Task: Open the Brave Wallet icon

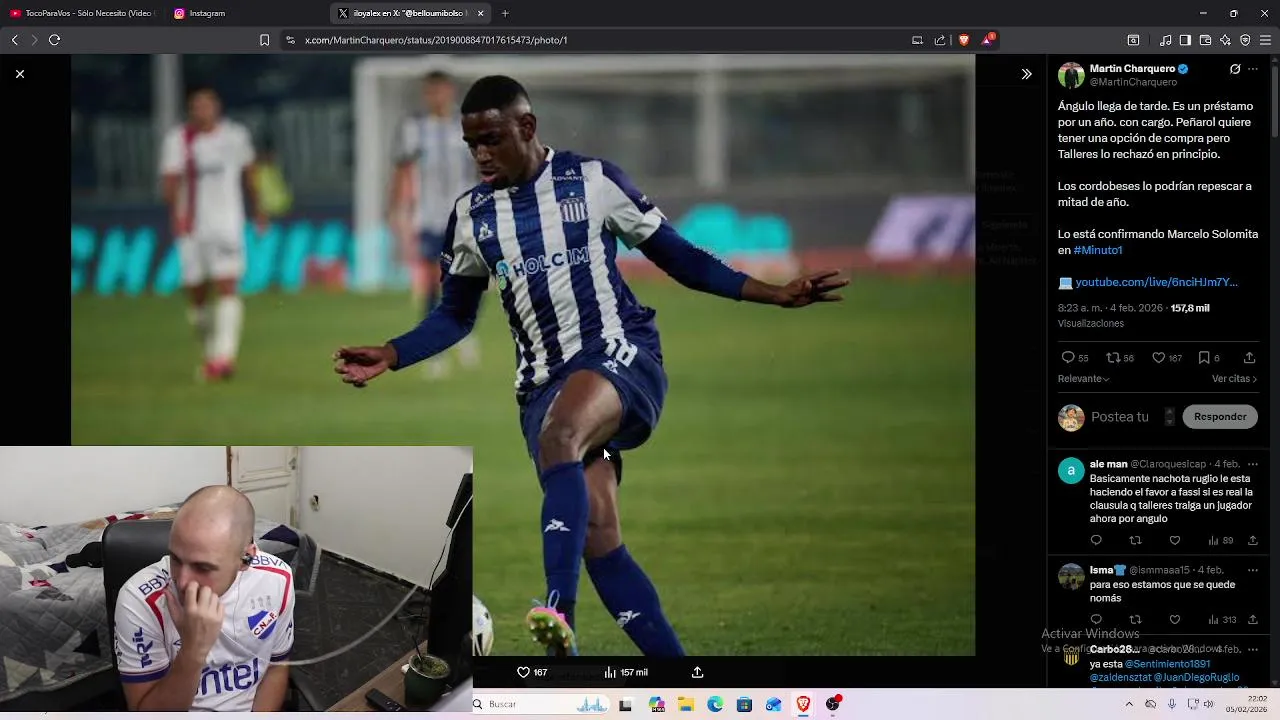Action: [1205, 40]
